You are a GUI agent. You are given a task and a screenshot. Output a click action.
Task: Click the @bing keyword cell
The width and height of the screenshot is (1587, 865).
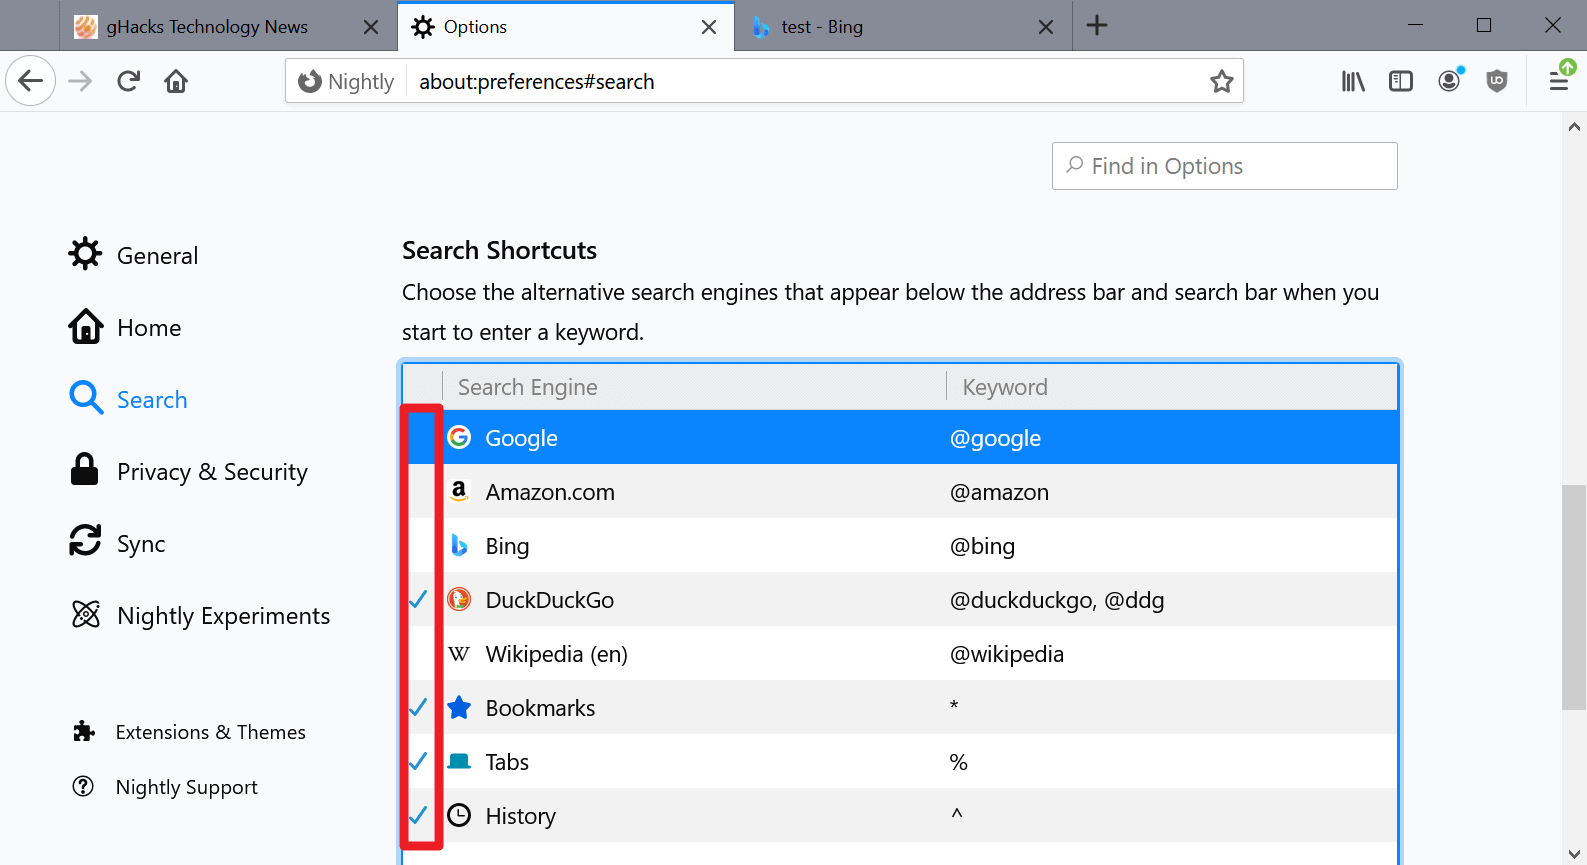982,546
